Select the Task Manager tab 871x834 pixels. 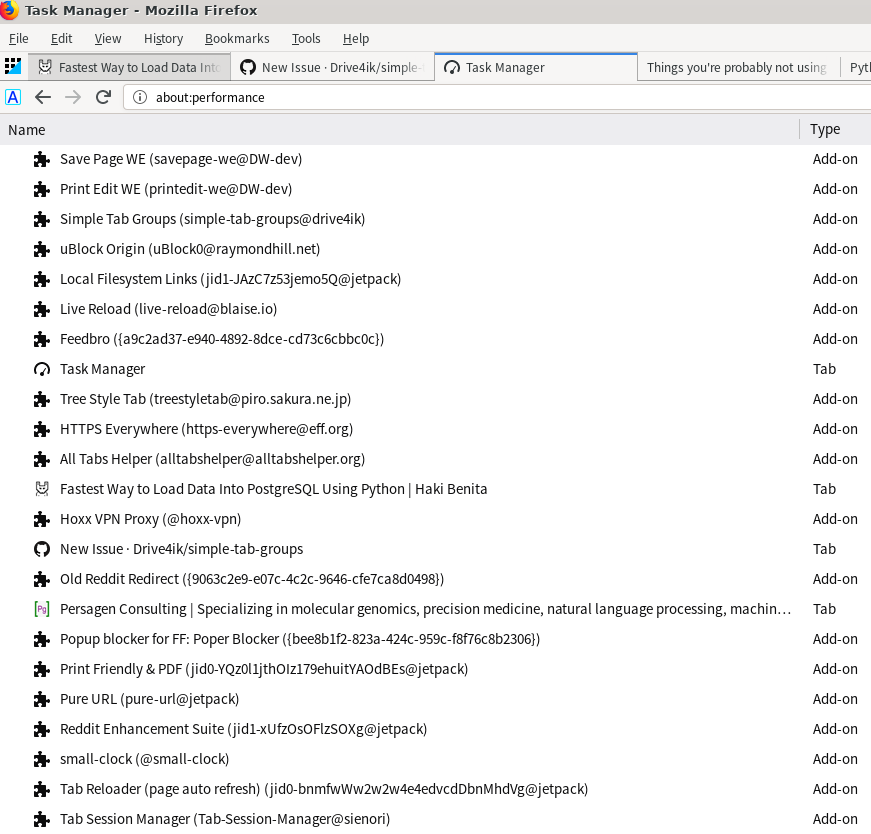536,67
